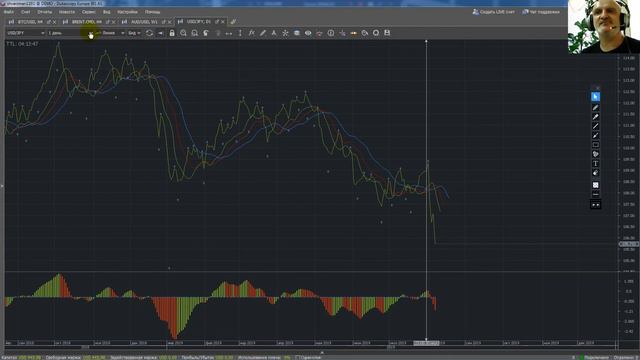Select the straight line tool in drawing panel

point(596,126)
